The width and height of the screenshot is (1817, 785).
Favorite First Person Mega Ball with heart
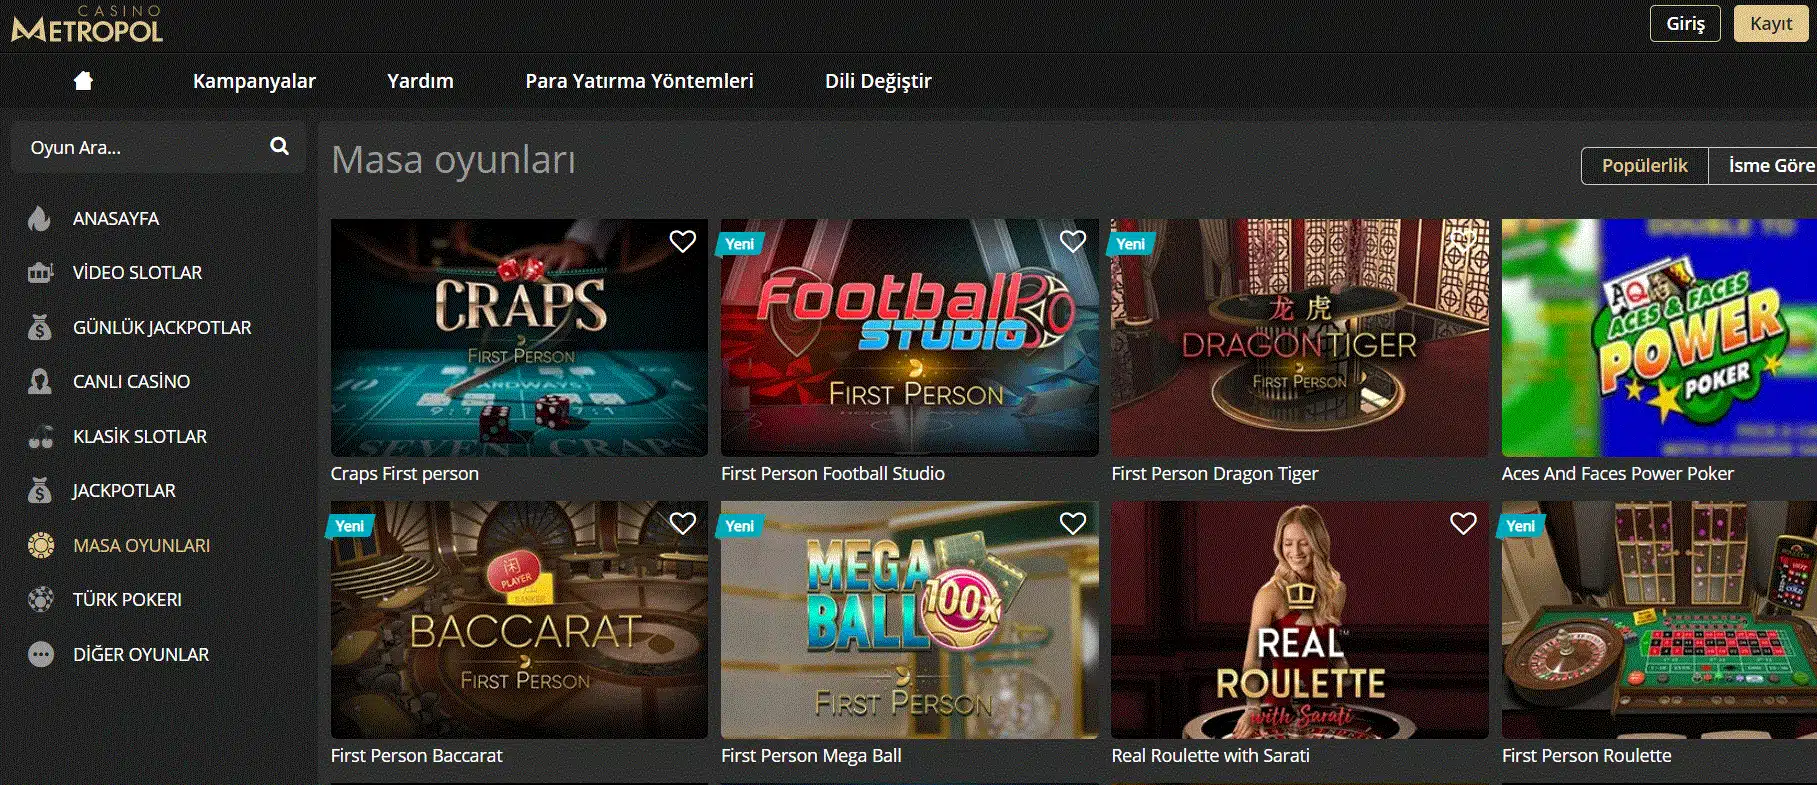[x=1073, y=523]
